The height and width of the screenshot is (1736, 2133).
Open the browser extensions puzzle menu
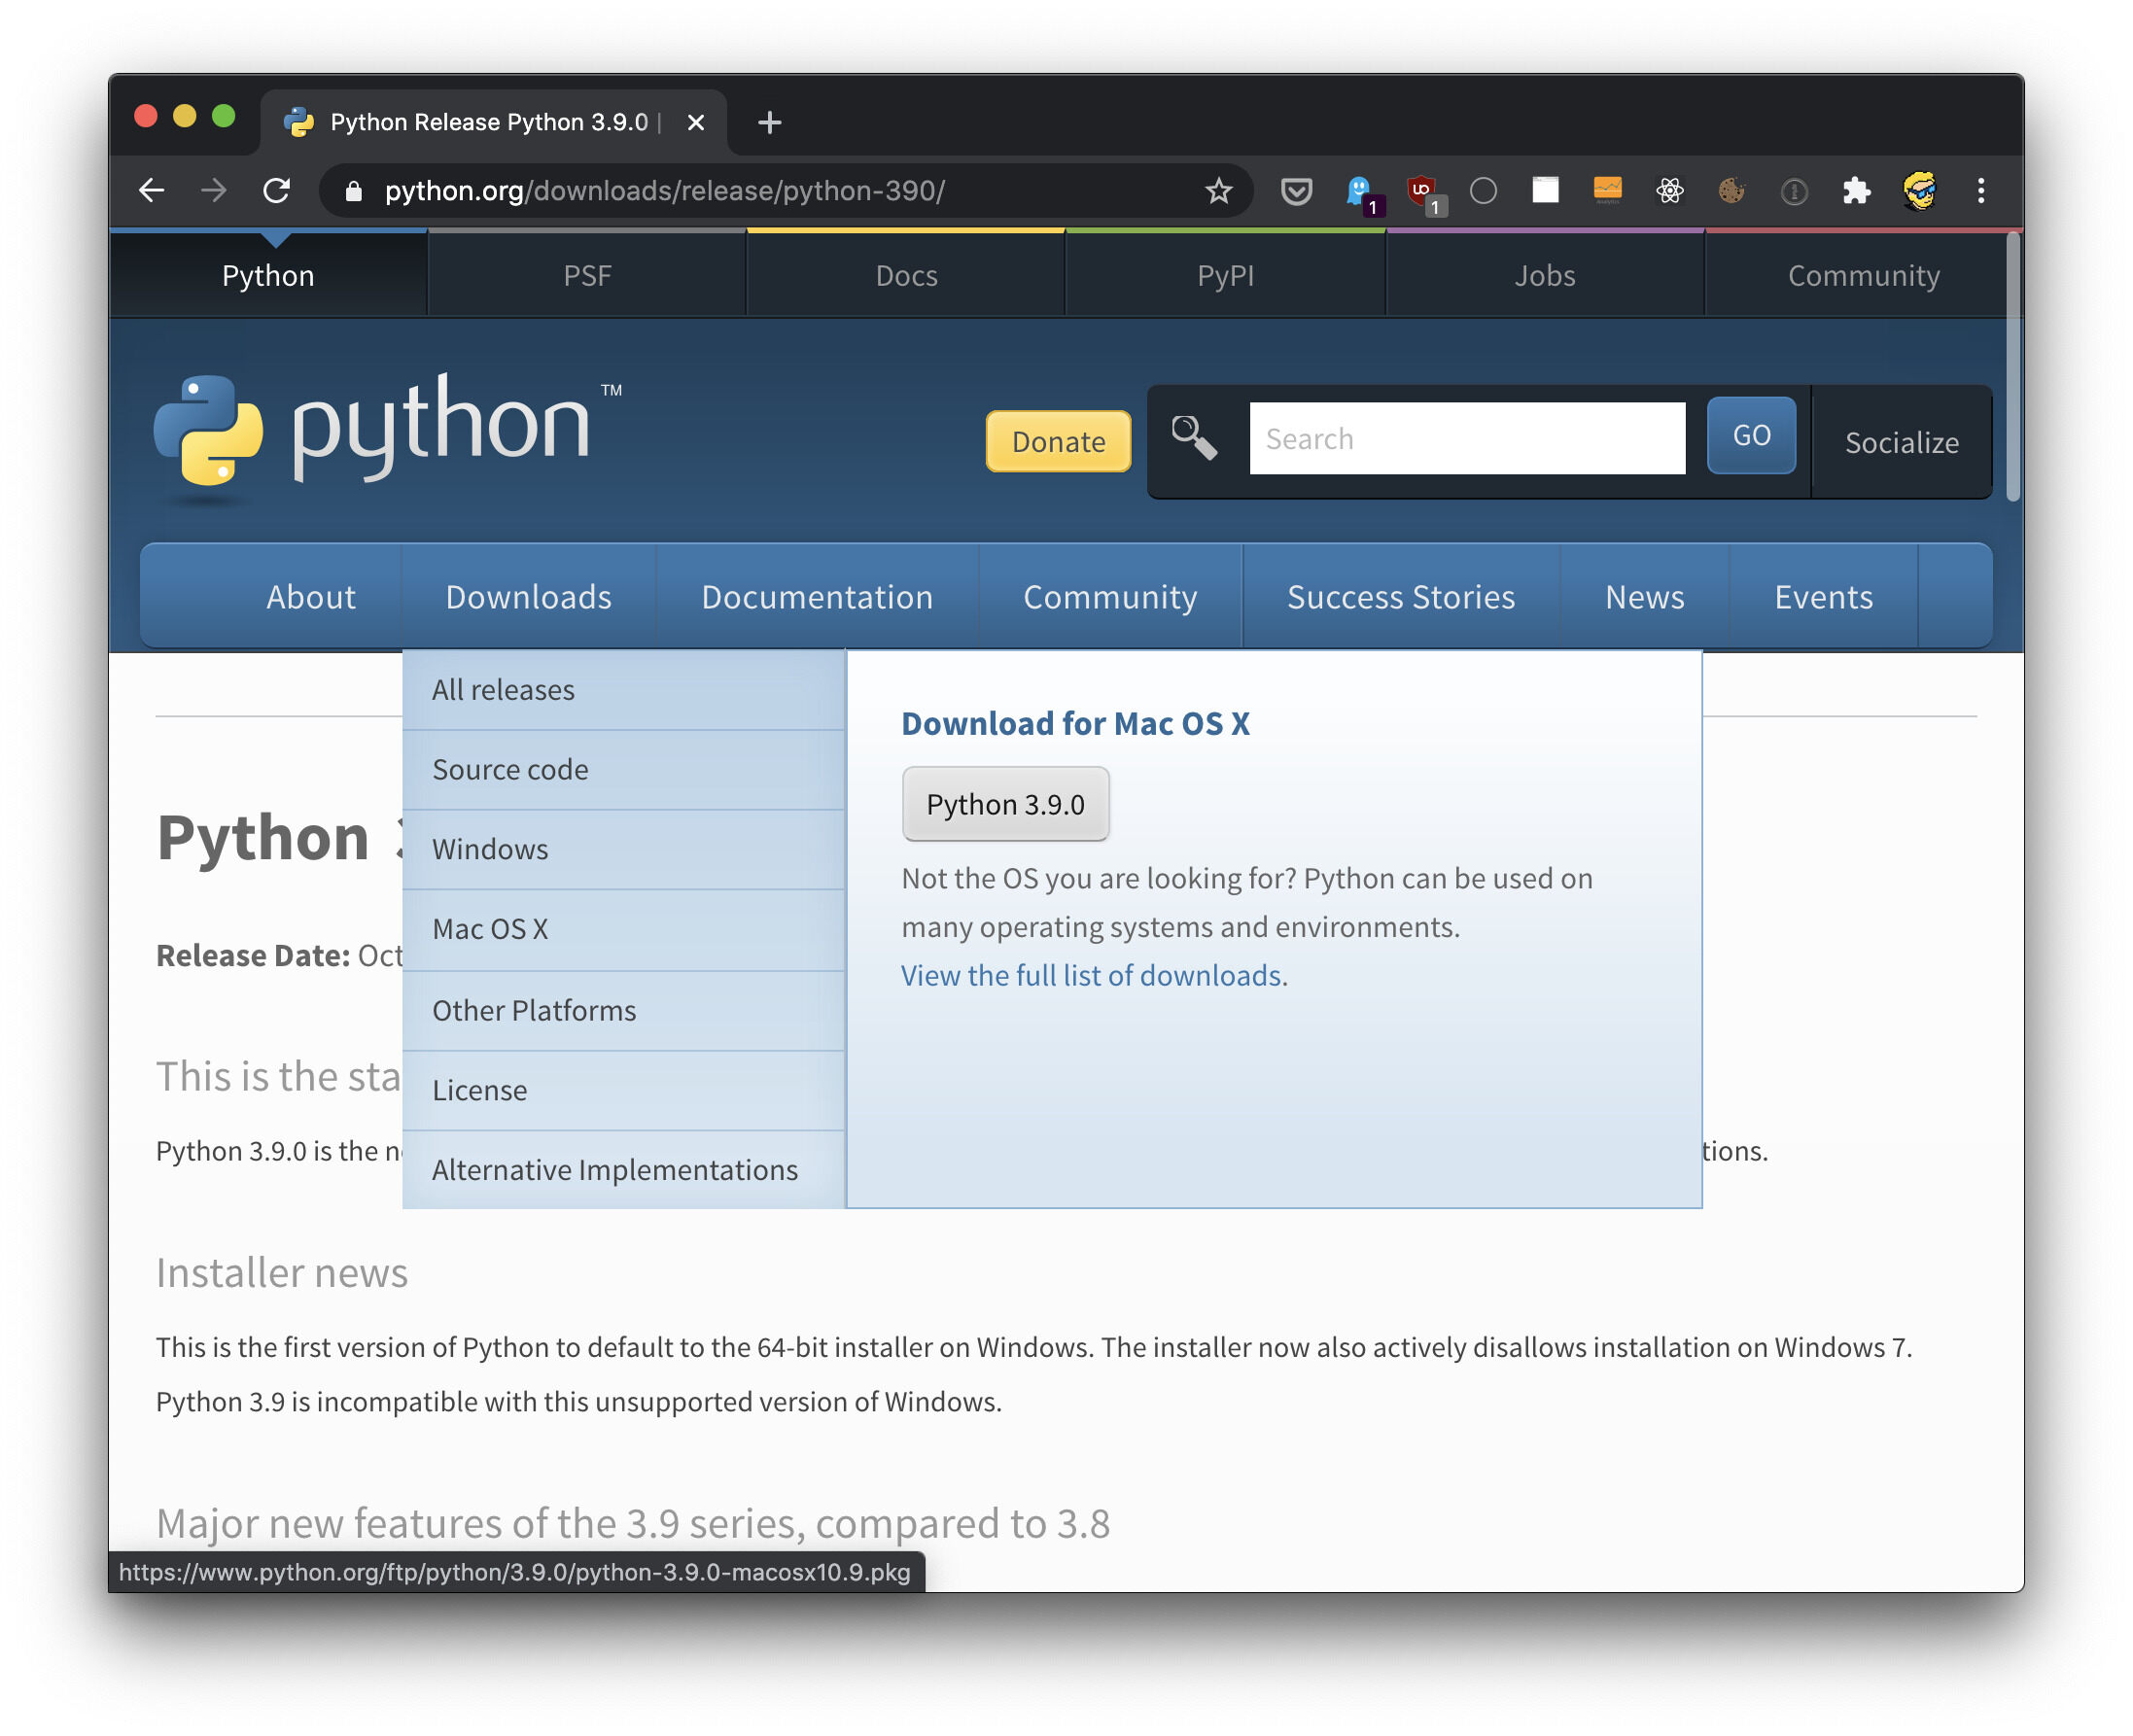tap(1857, 190)
